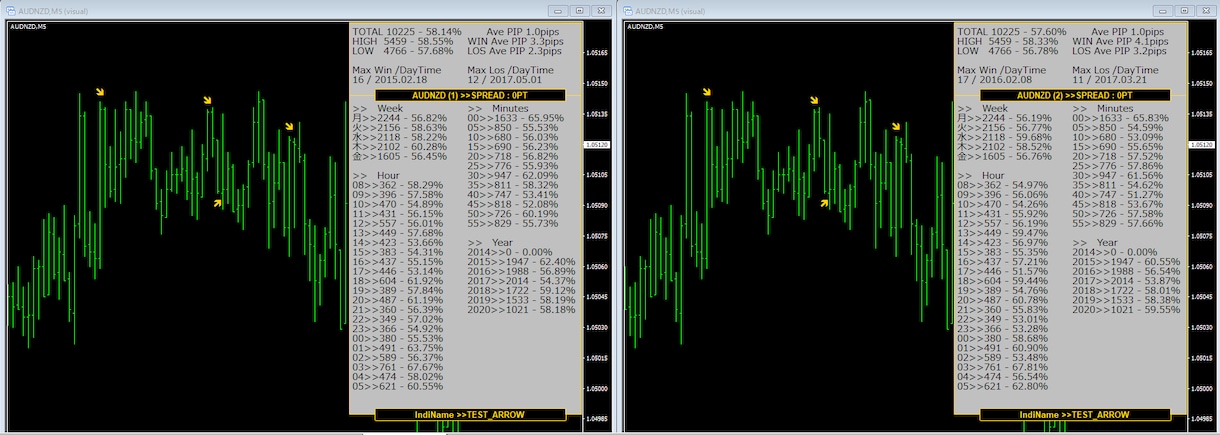Viewport: 1220px width, 435px height.
Task: Click minutes row '00>>1633 - 65.95%'
Action: click(x=514, y=118)
